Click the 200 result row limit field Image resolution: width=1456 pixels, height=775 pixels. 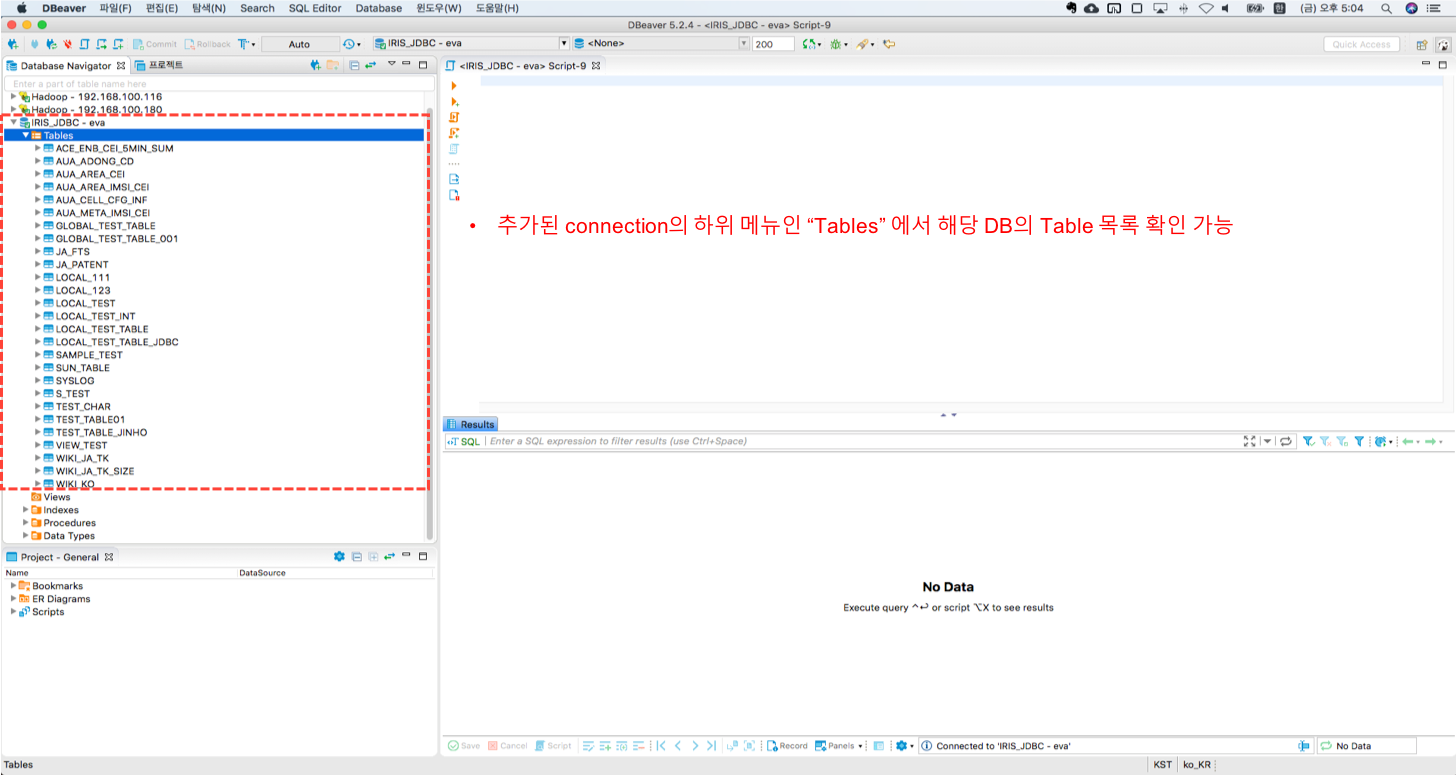(x=773, y=44)
